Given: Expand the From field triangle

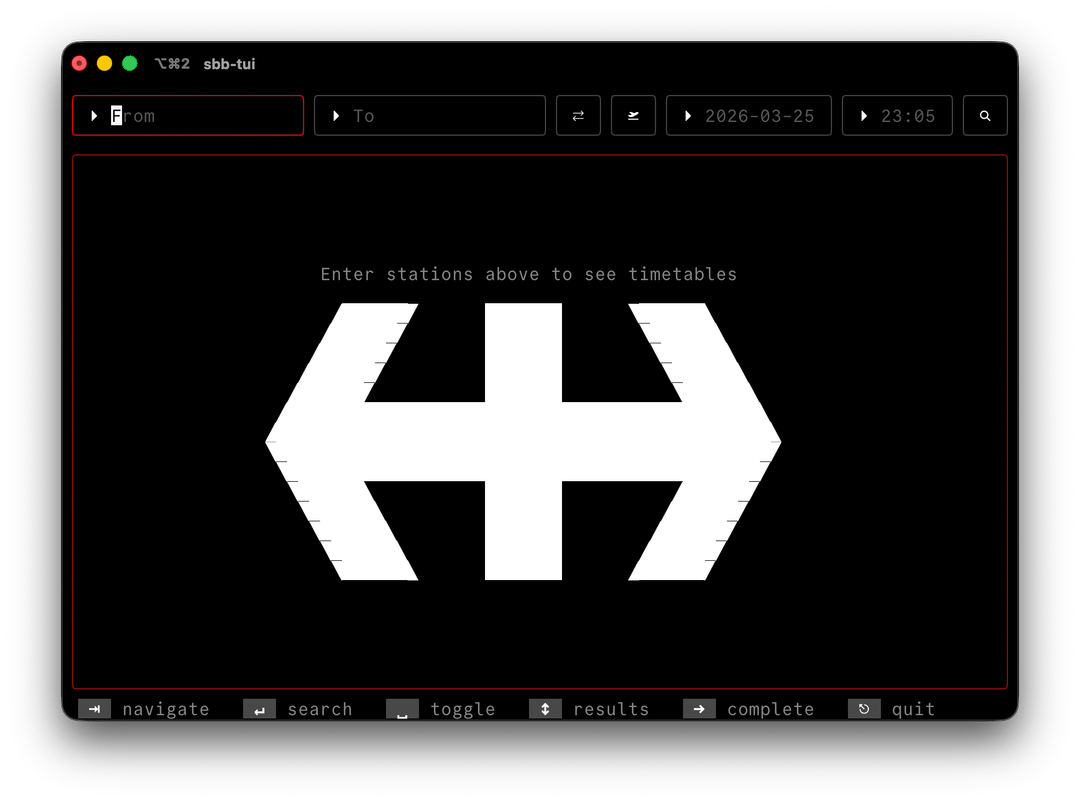Looking at the screenshot, I should coord(94,116).
